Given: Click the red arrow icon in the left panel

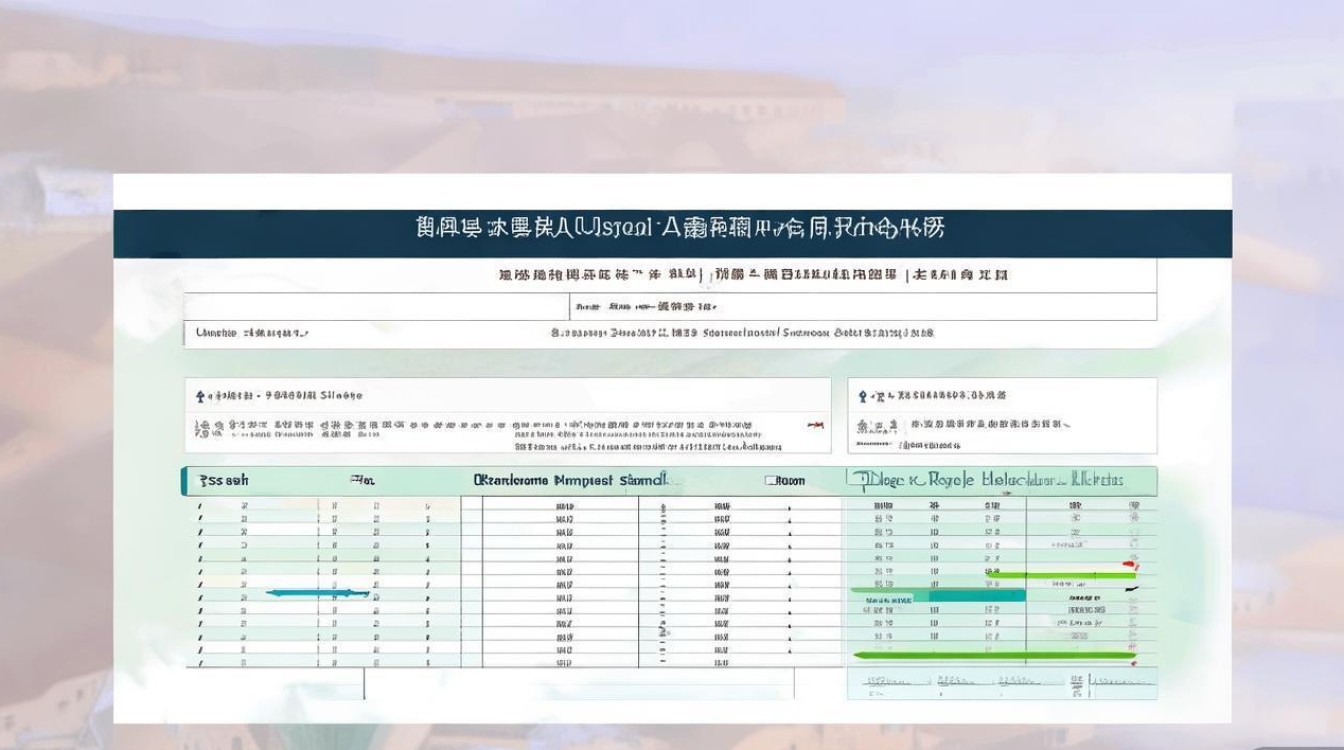Looking at the screenshot, I should point(814,424).
